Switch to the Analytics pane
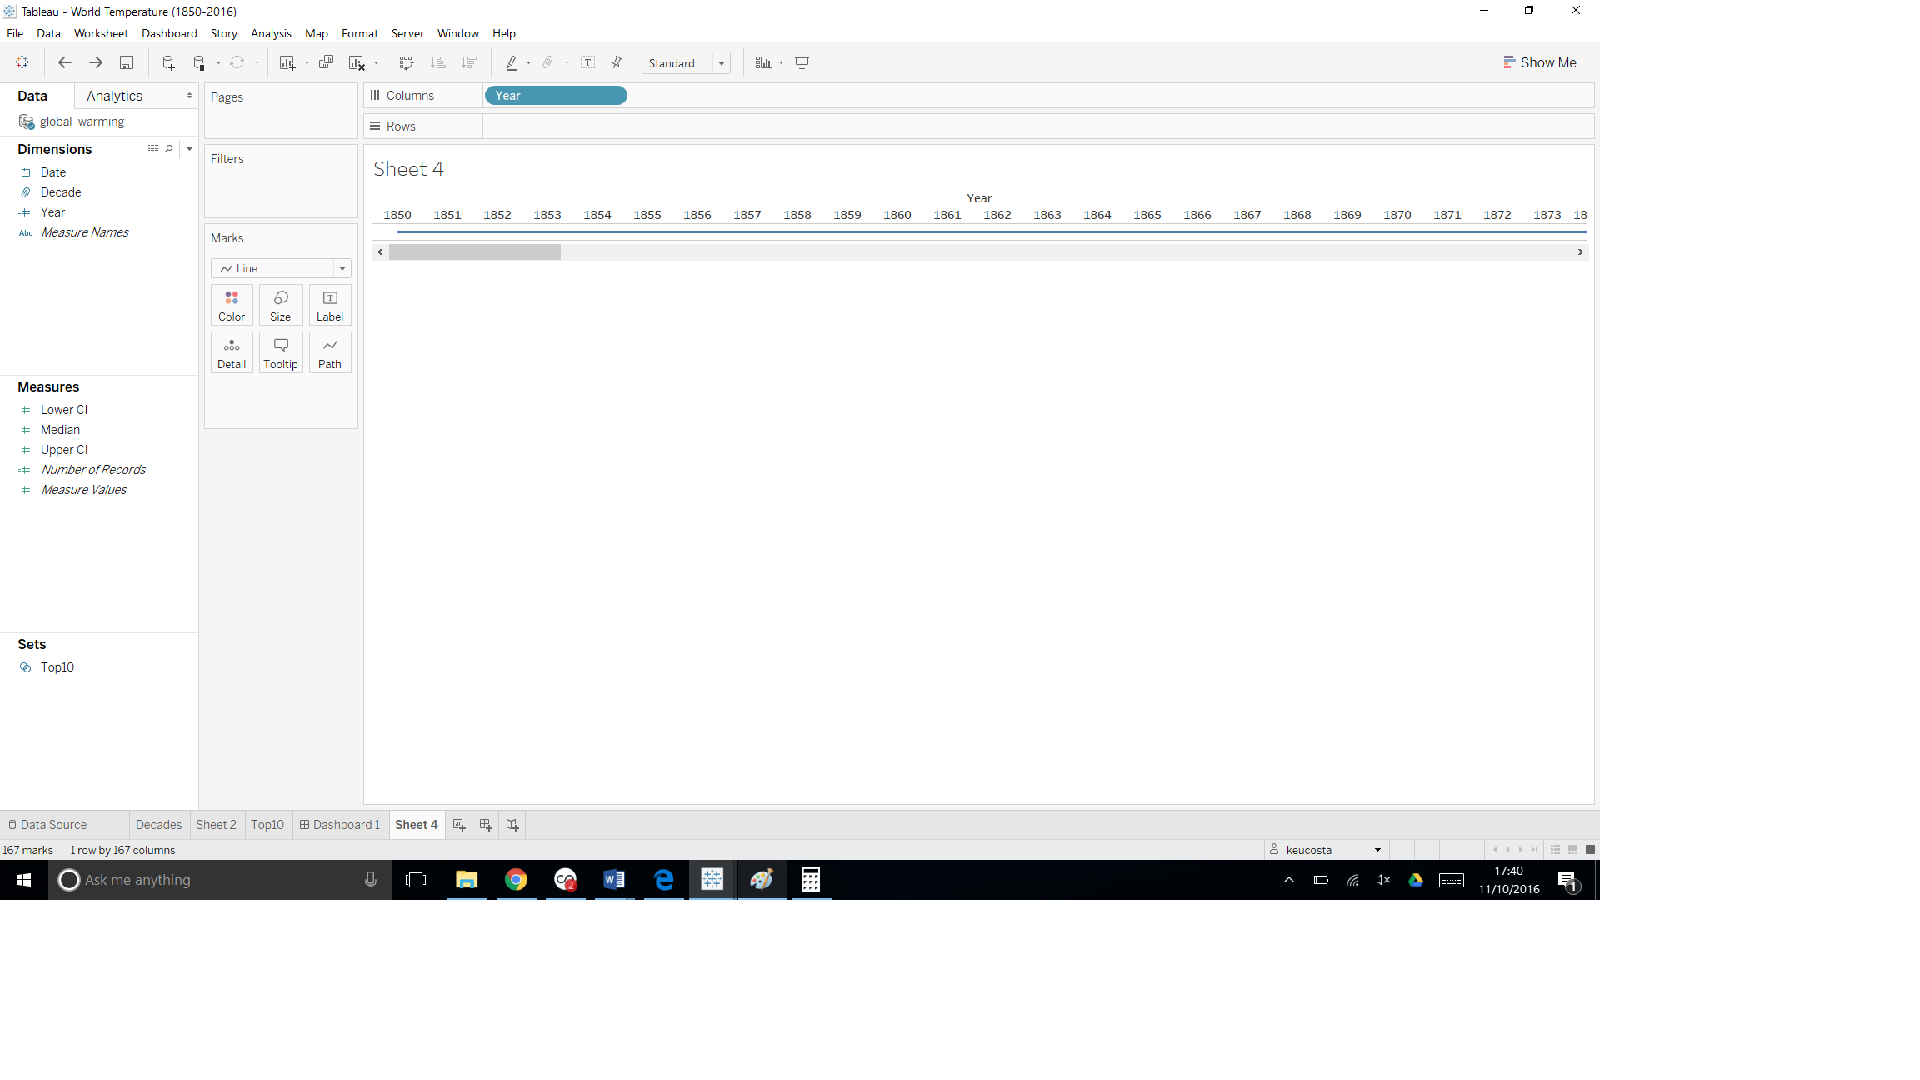The height and width of the screenshot is (1080, 1920). [115, 96]
